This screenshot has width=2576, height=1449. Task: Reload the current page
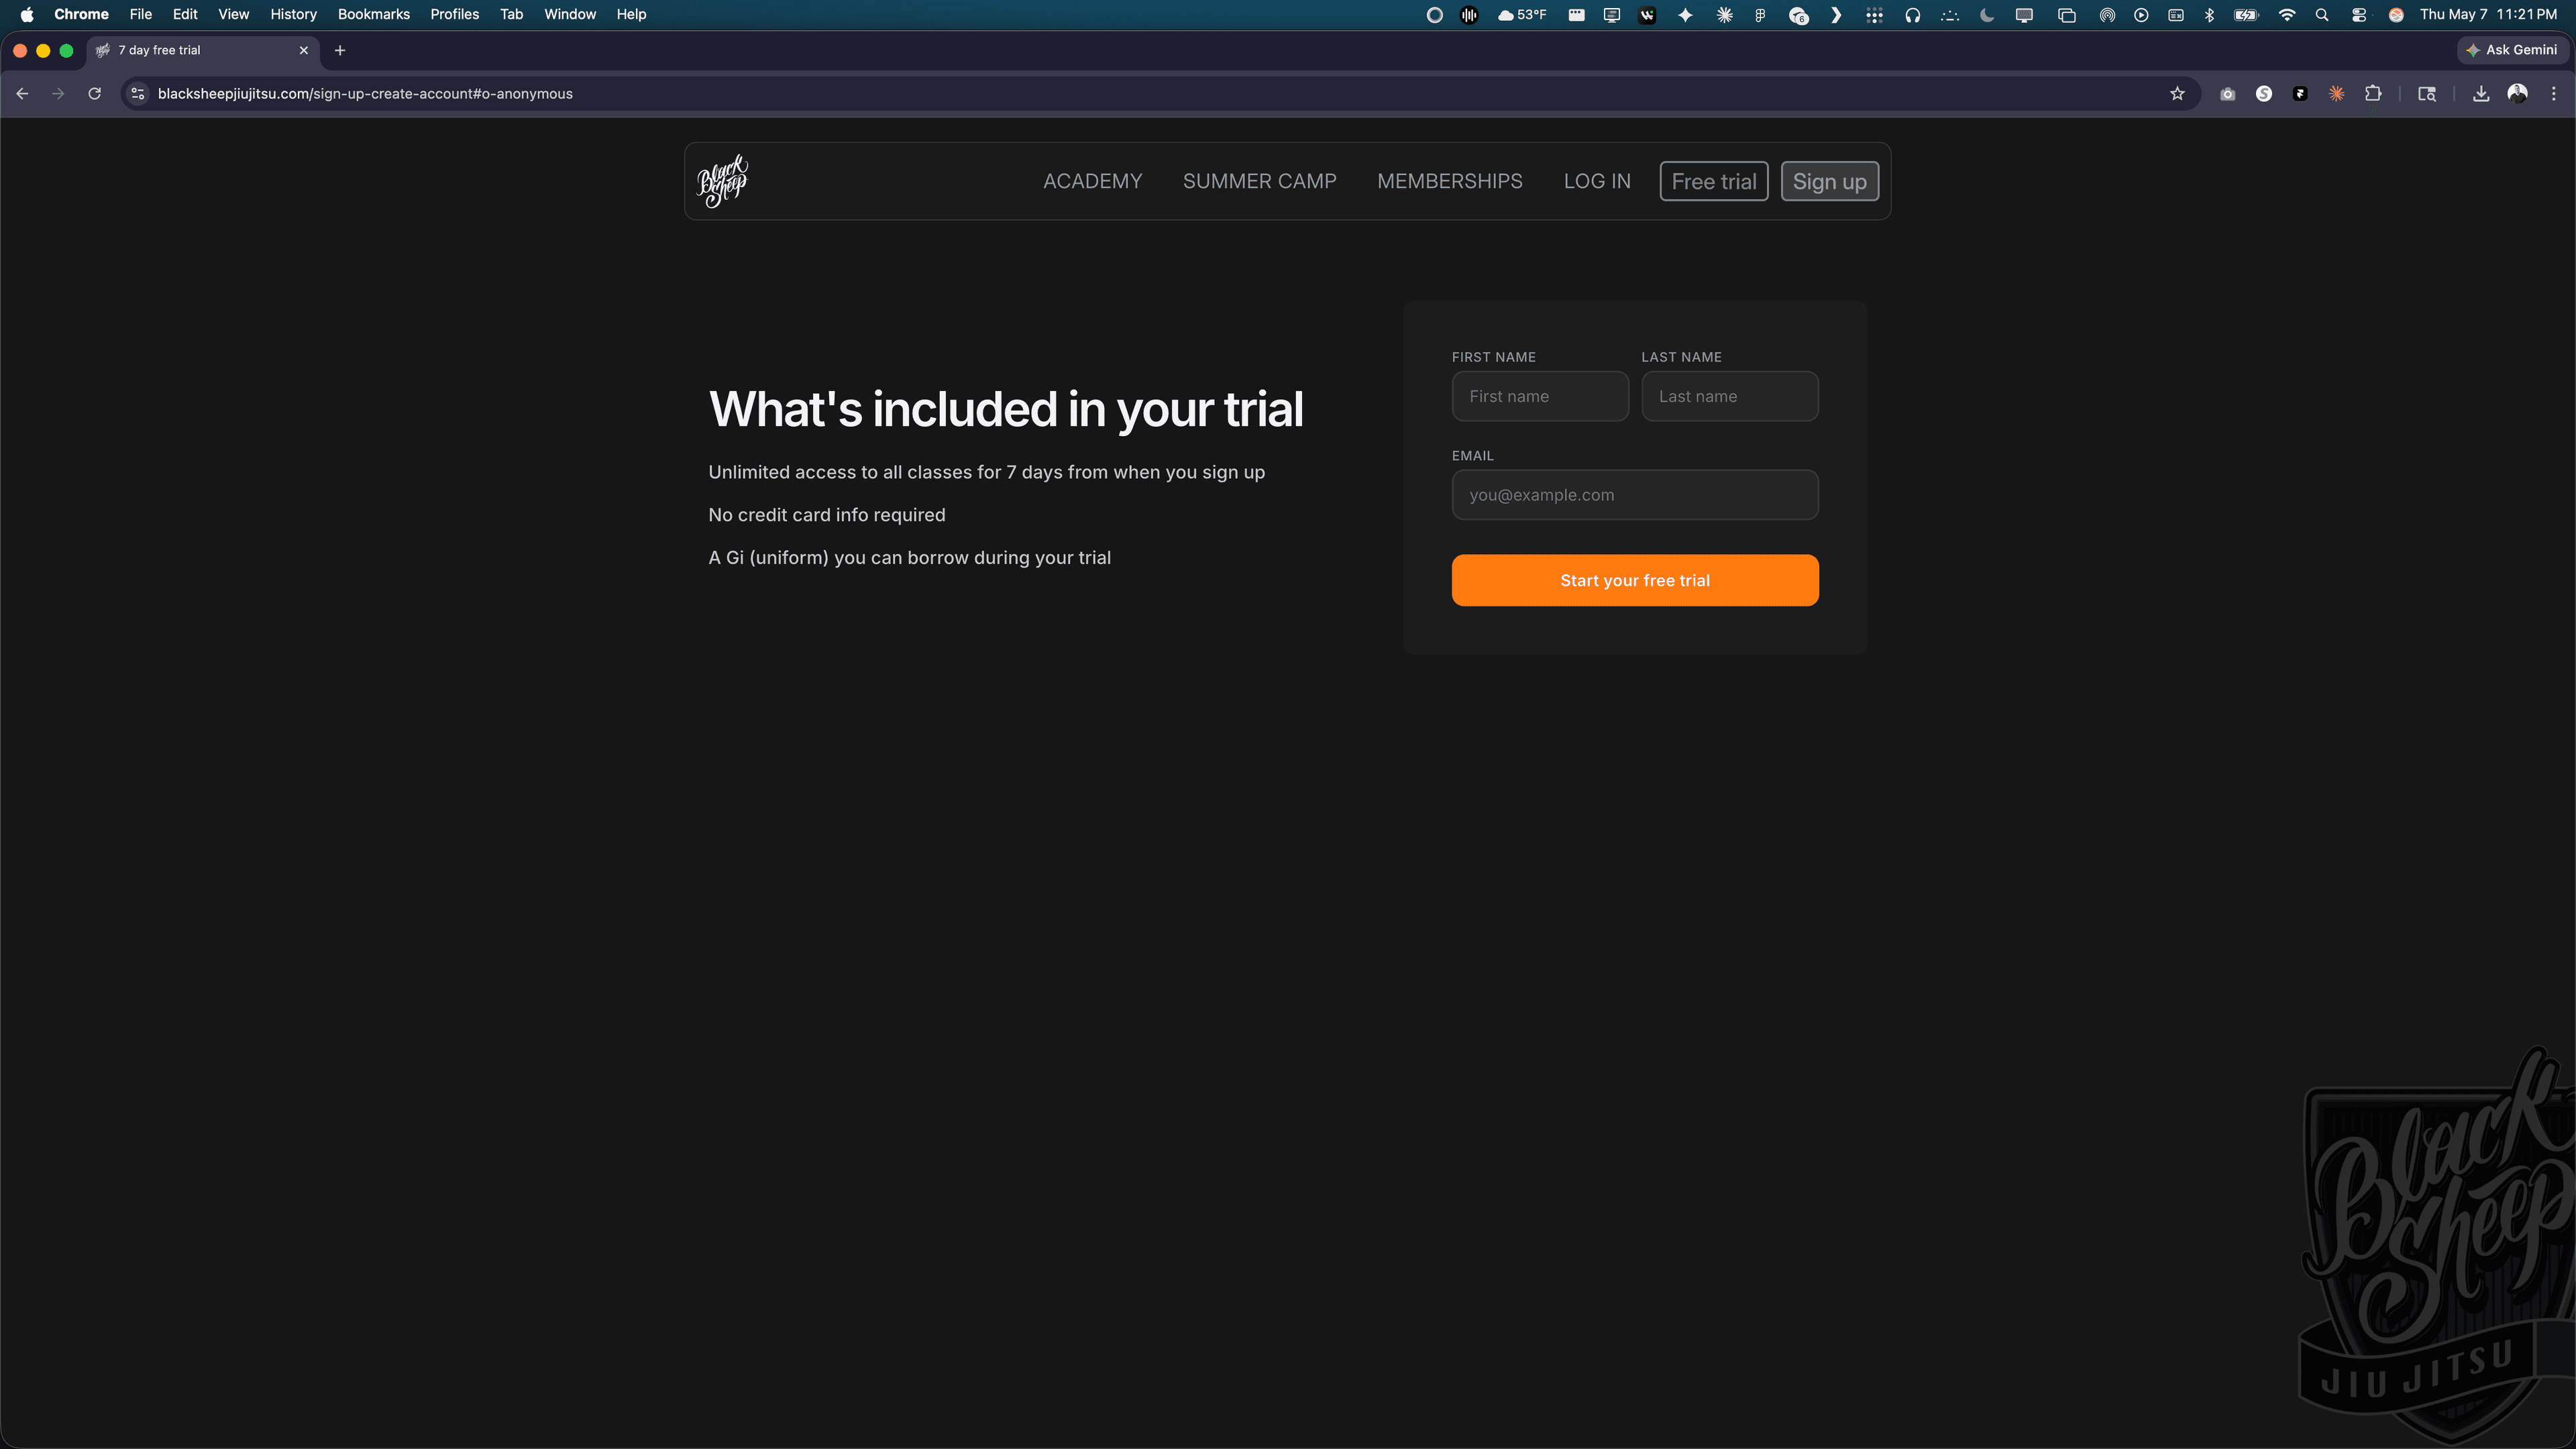tap(94, 94)
